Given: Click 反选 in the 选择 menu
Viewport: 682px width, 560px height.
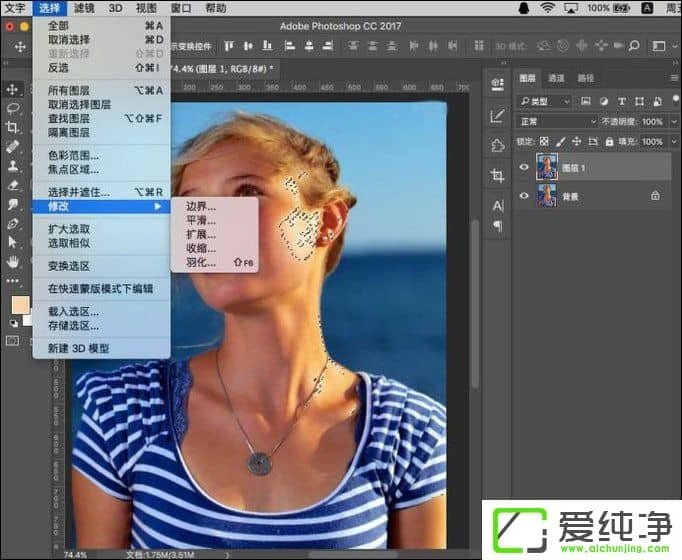Looking at the screenshot, I should click(x=59, y=68).
